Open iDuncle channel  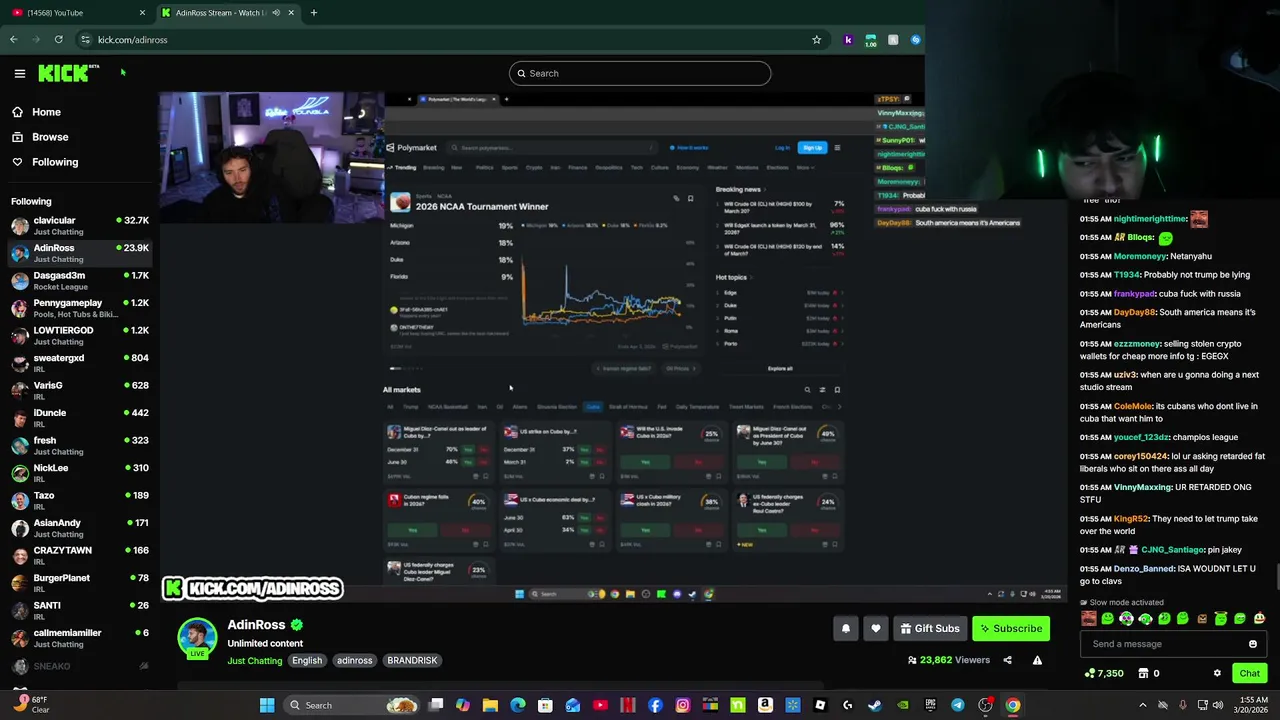(x=78, y=418)
